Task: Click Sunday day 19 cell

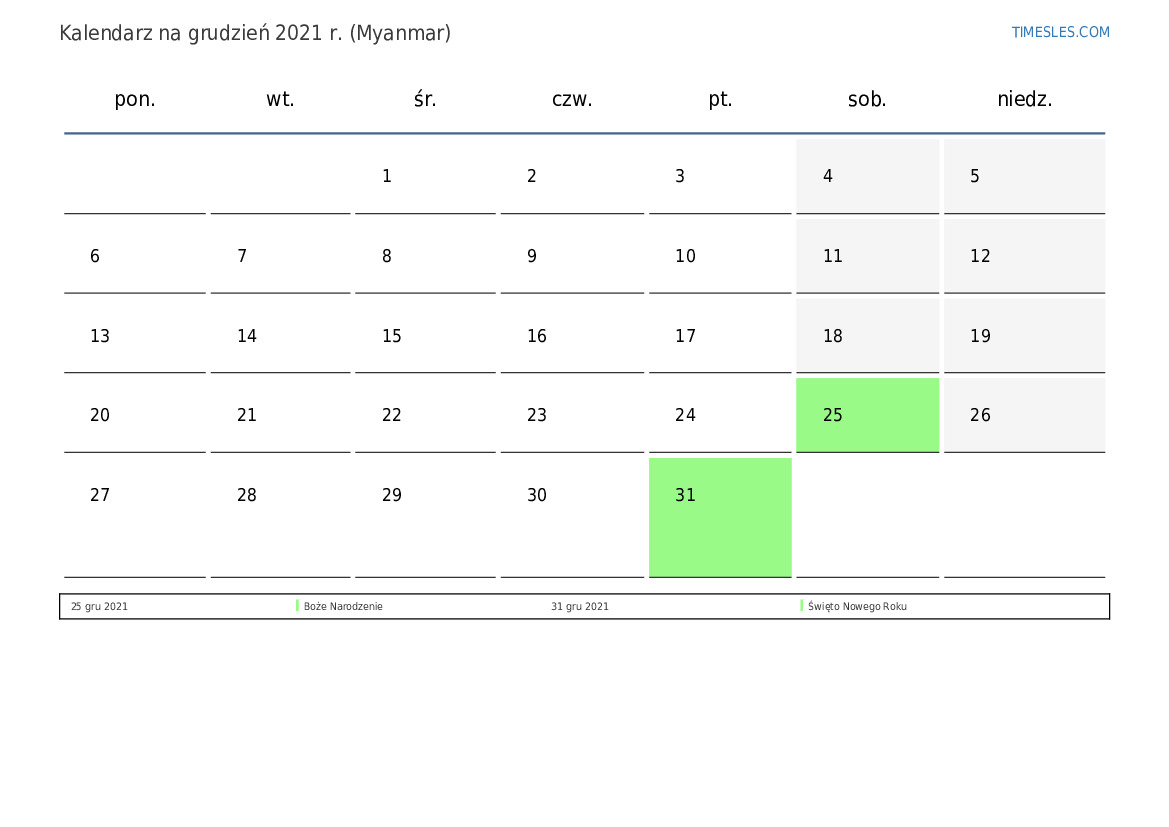Action: (x=1024, y=336)
